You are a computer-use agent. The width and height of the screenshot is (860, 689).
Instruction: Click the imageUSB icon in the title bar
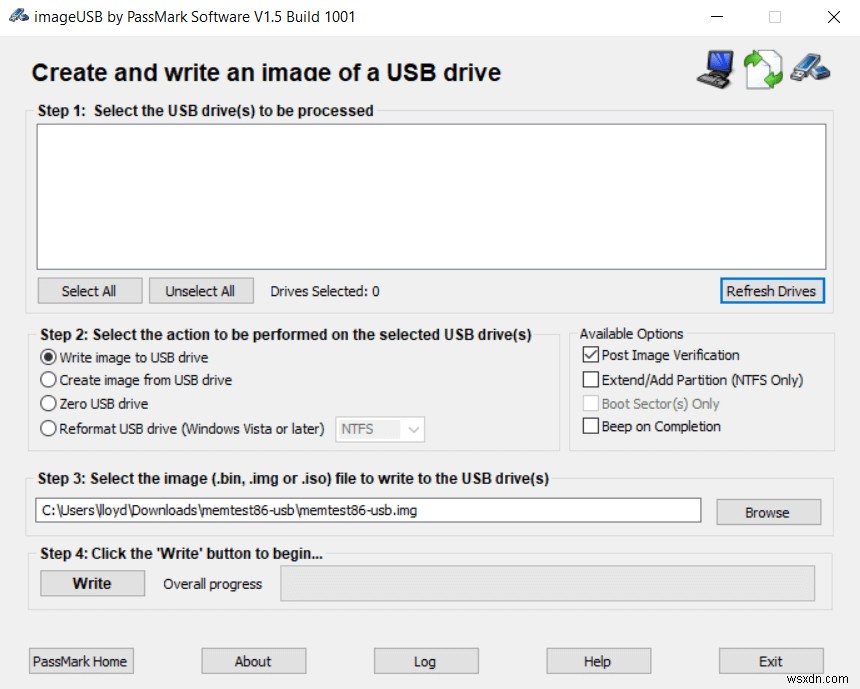pos(18,16)
